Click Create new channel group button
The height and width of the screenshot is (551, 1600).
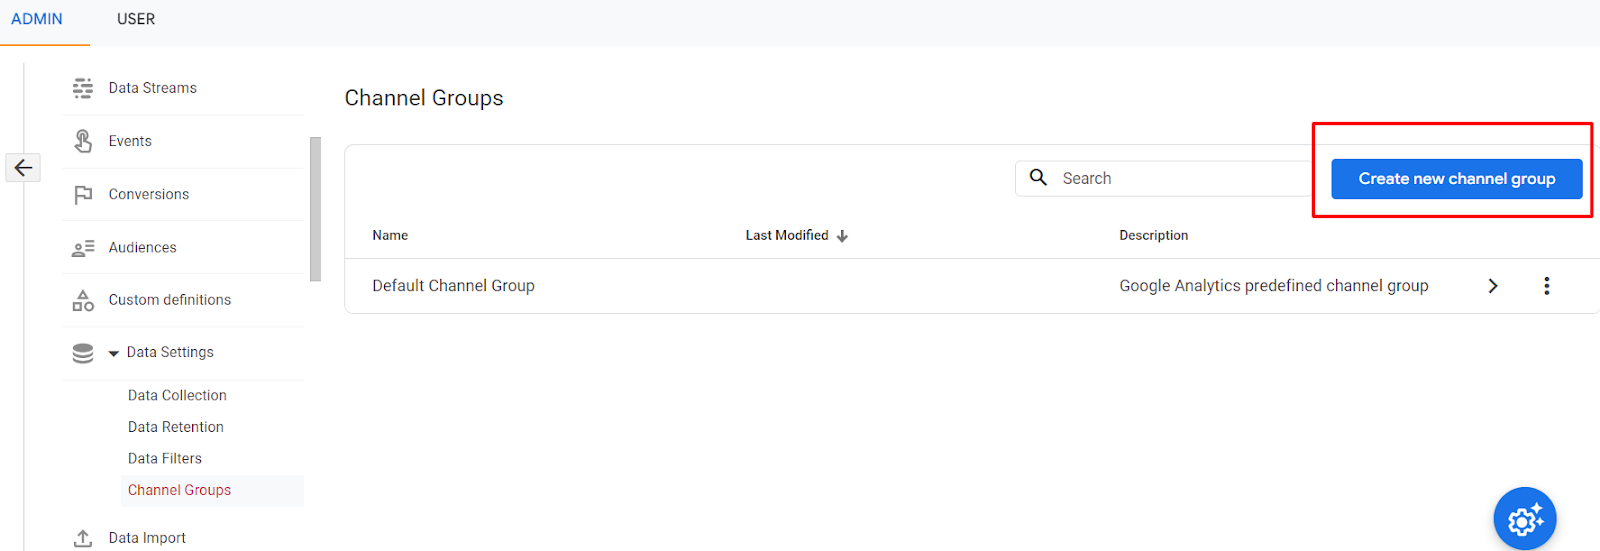(1456, 179)
